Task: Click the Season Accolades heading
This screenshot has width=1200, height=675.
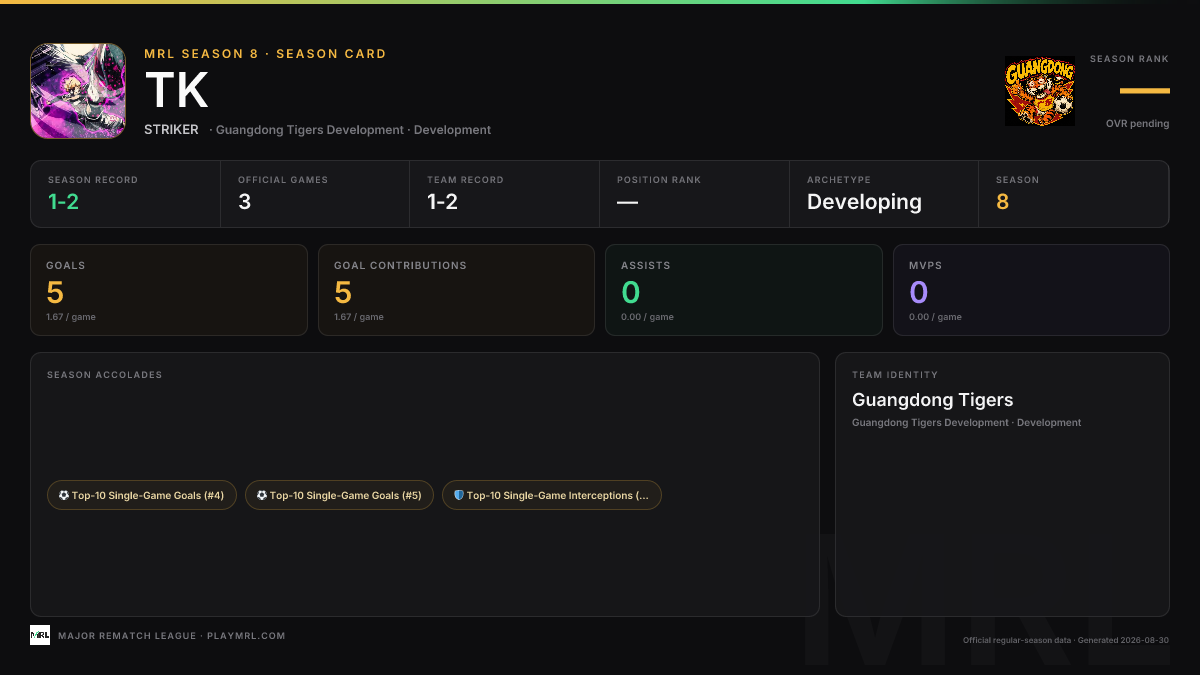Action: [x=104, y=375]
